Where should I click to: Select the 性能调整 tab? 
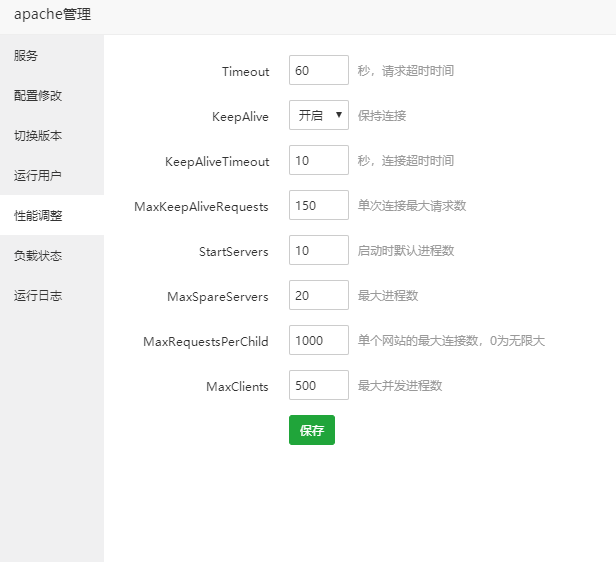[x=52, y=215]
